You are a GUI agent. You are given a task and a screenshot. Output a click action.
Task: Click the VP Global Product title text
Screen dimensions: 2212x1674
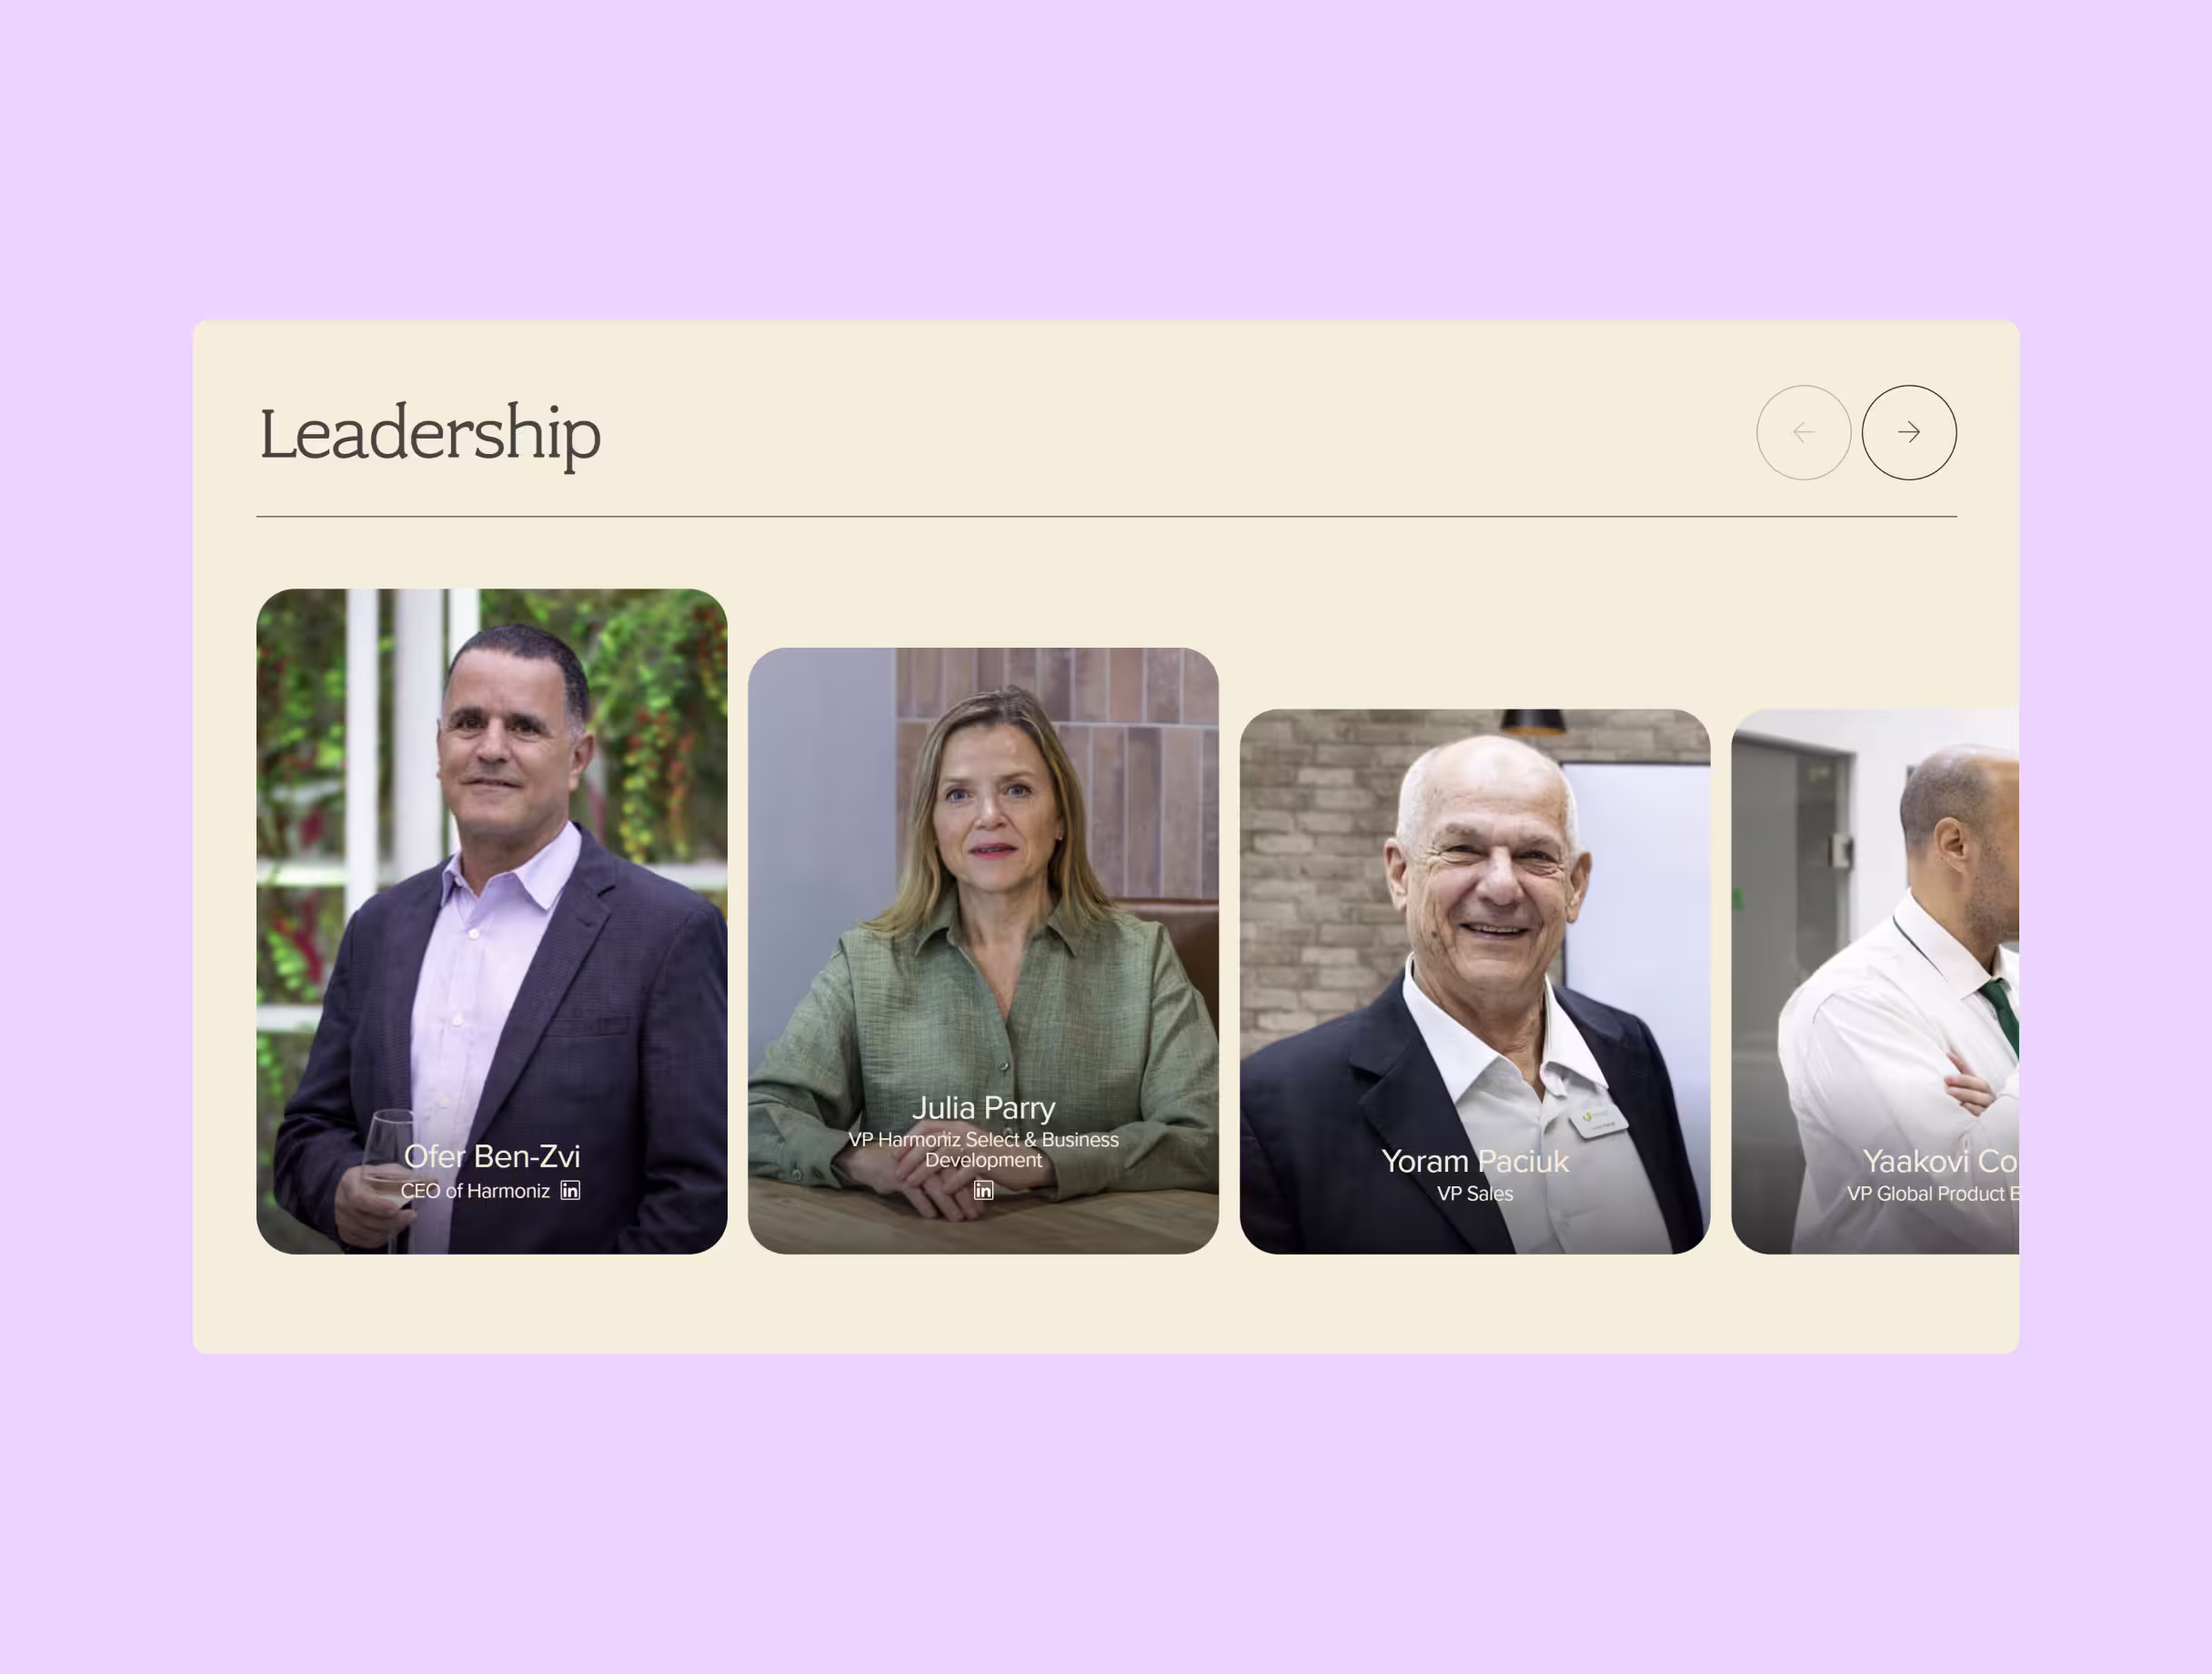1932,1193
